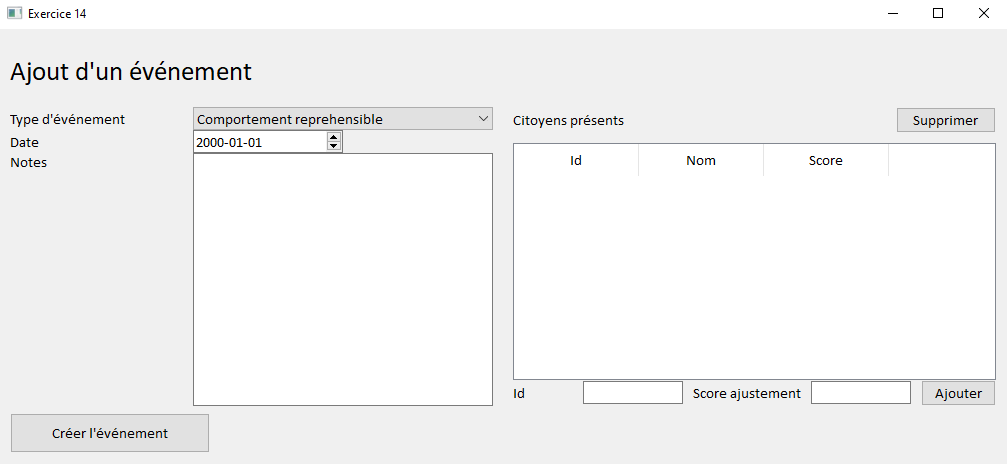
Task: Click the empty fourth column header area
Action: (942, 160)
